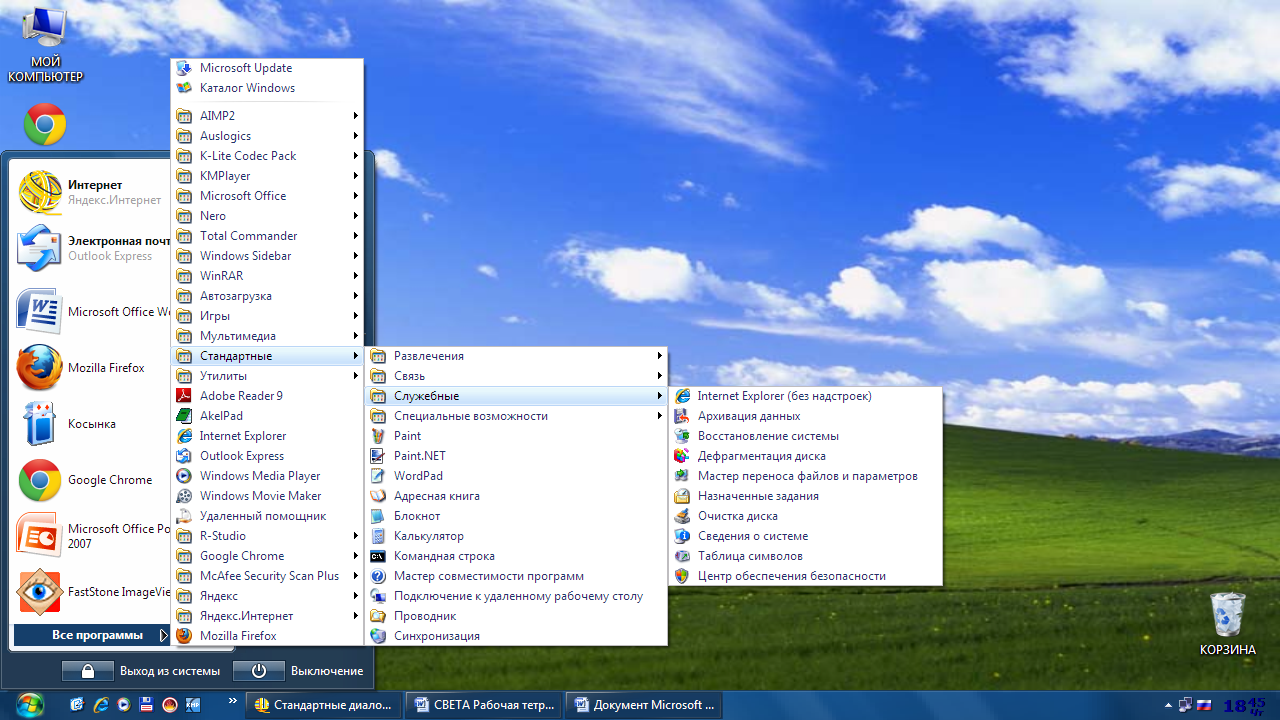Expand the K-Lite Codec Pack folder

coord(267,156)
